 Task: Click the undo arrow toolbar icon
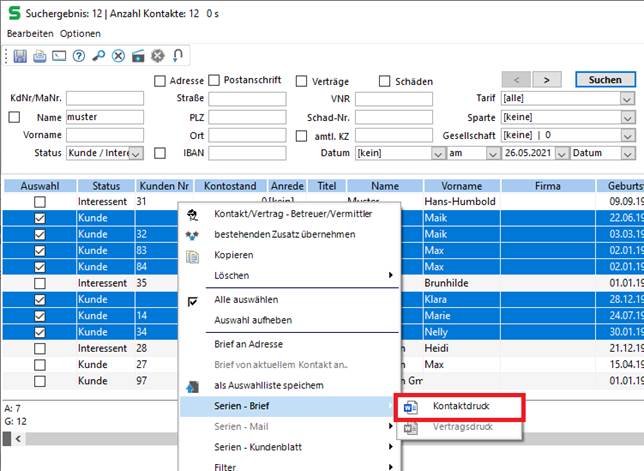click(x=179, y=55)
